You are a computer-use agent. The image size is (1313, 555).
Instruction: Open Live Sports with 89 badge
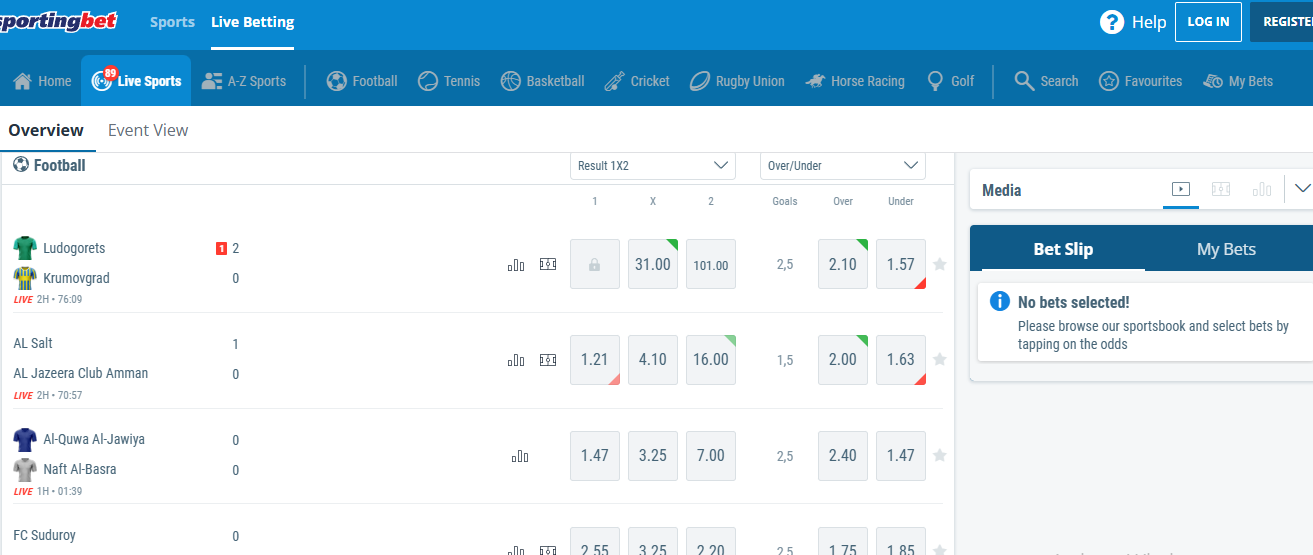[136, 81]
